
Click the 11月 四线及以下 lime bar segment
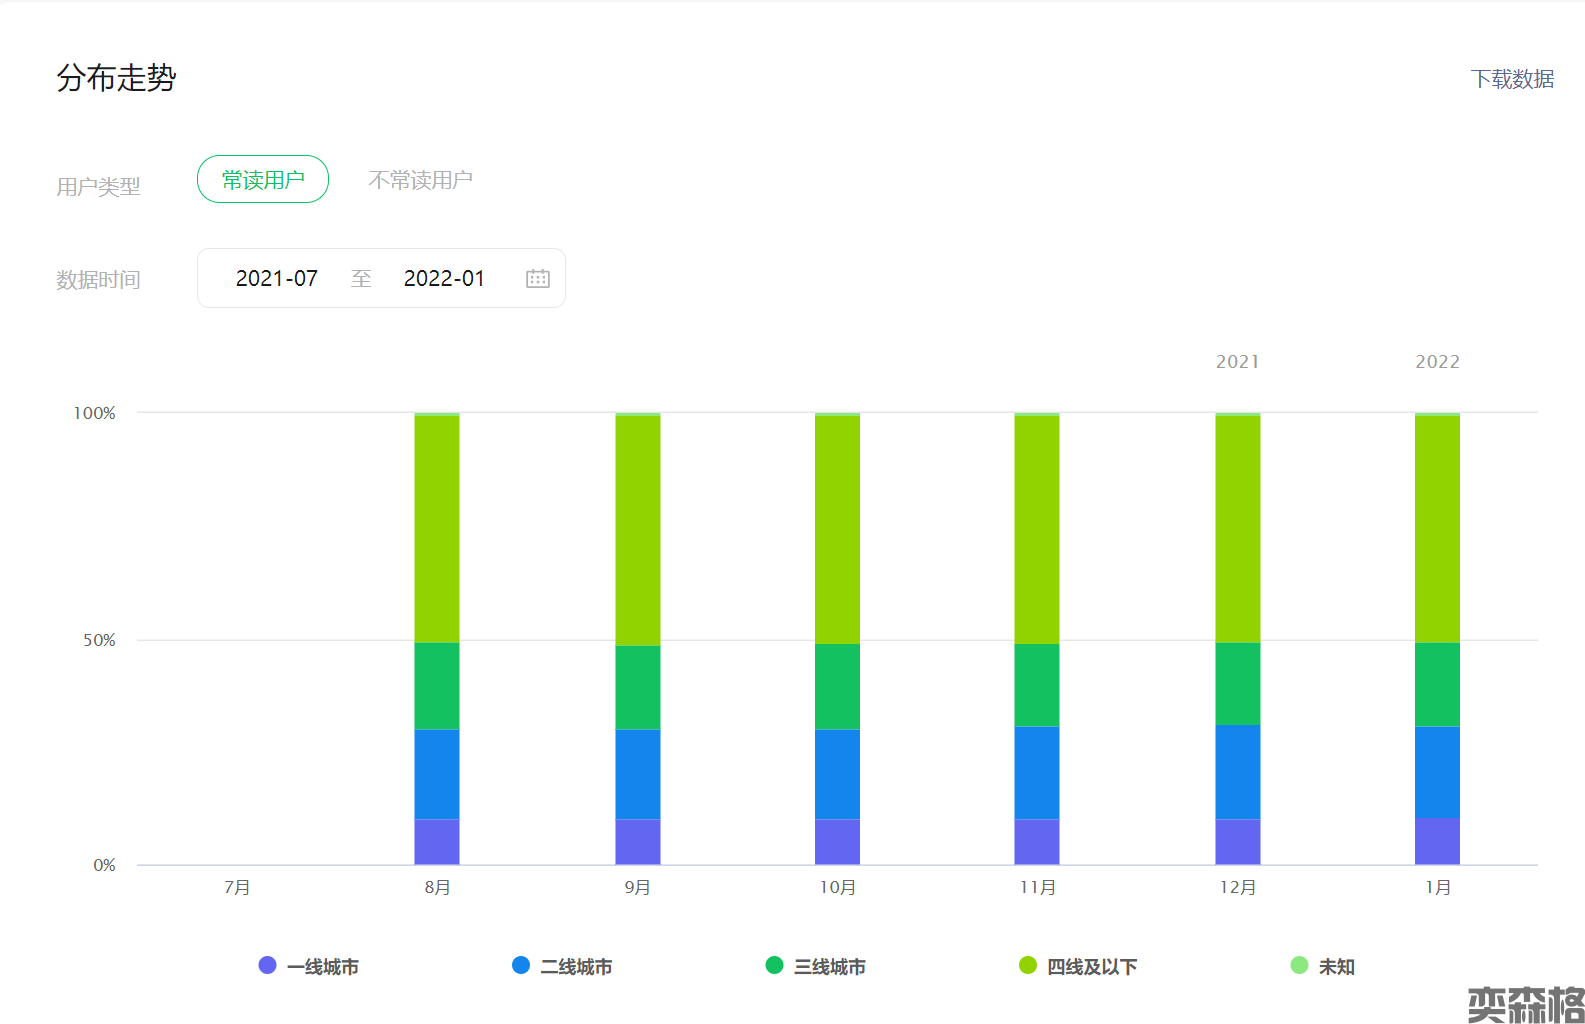point(1037,528)
